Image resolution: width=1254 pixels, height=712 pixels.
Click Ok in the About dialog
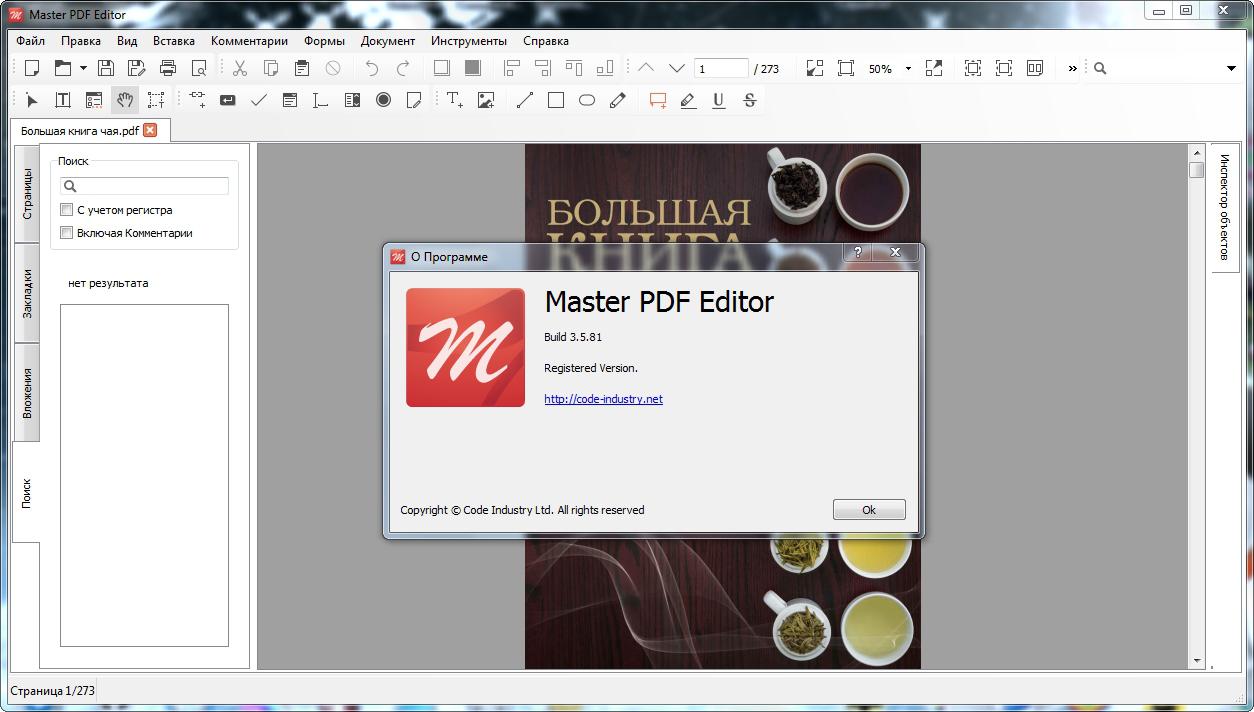point(869,510)
